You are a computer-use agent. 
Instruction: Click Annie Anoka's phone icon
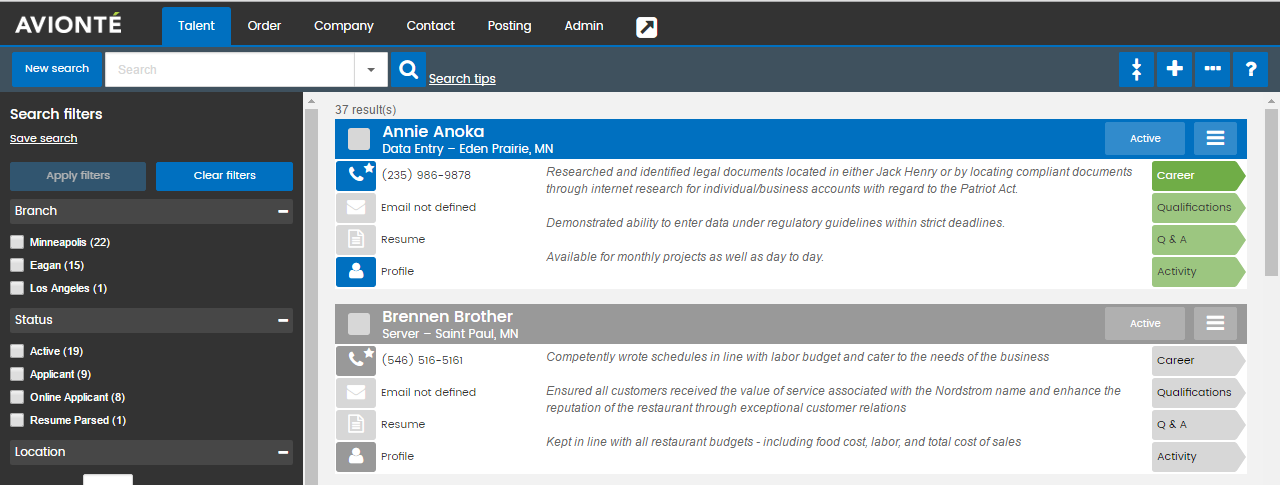(356, 175)
